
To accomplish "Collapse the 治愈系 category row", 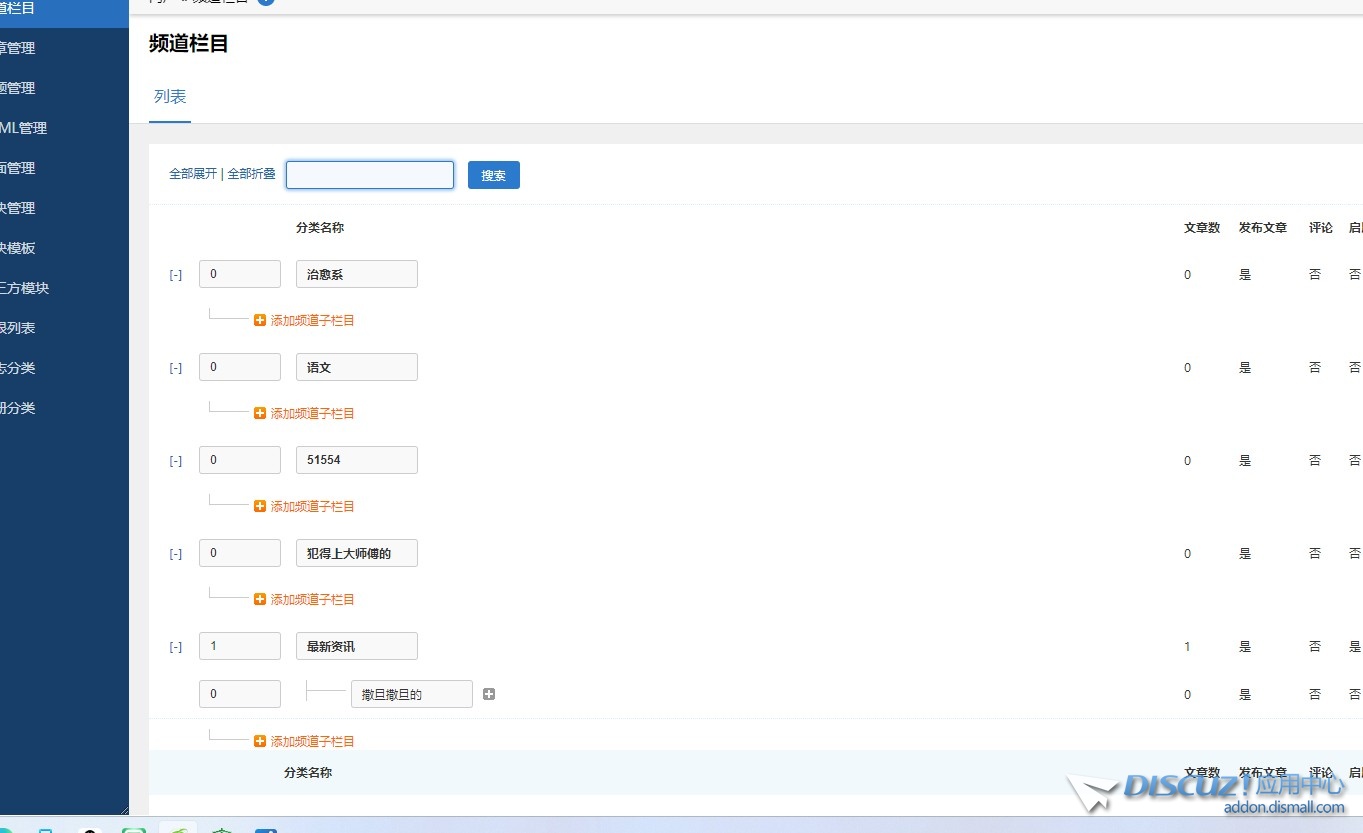I will coord(176,275).
